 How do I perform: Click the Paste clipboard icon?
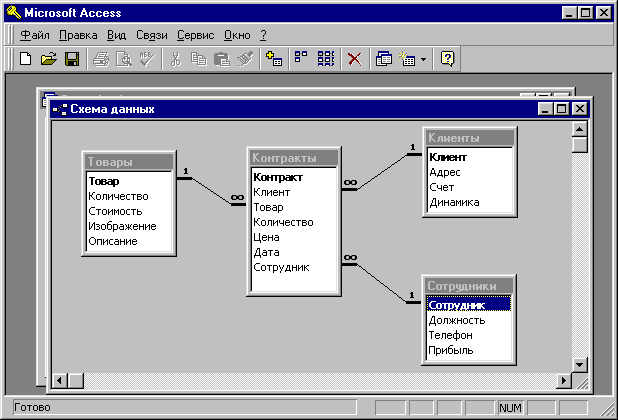(x=222, y=59)
